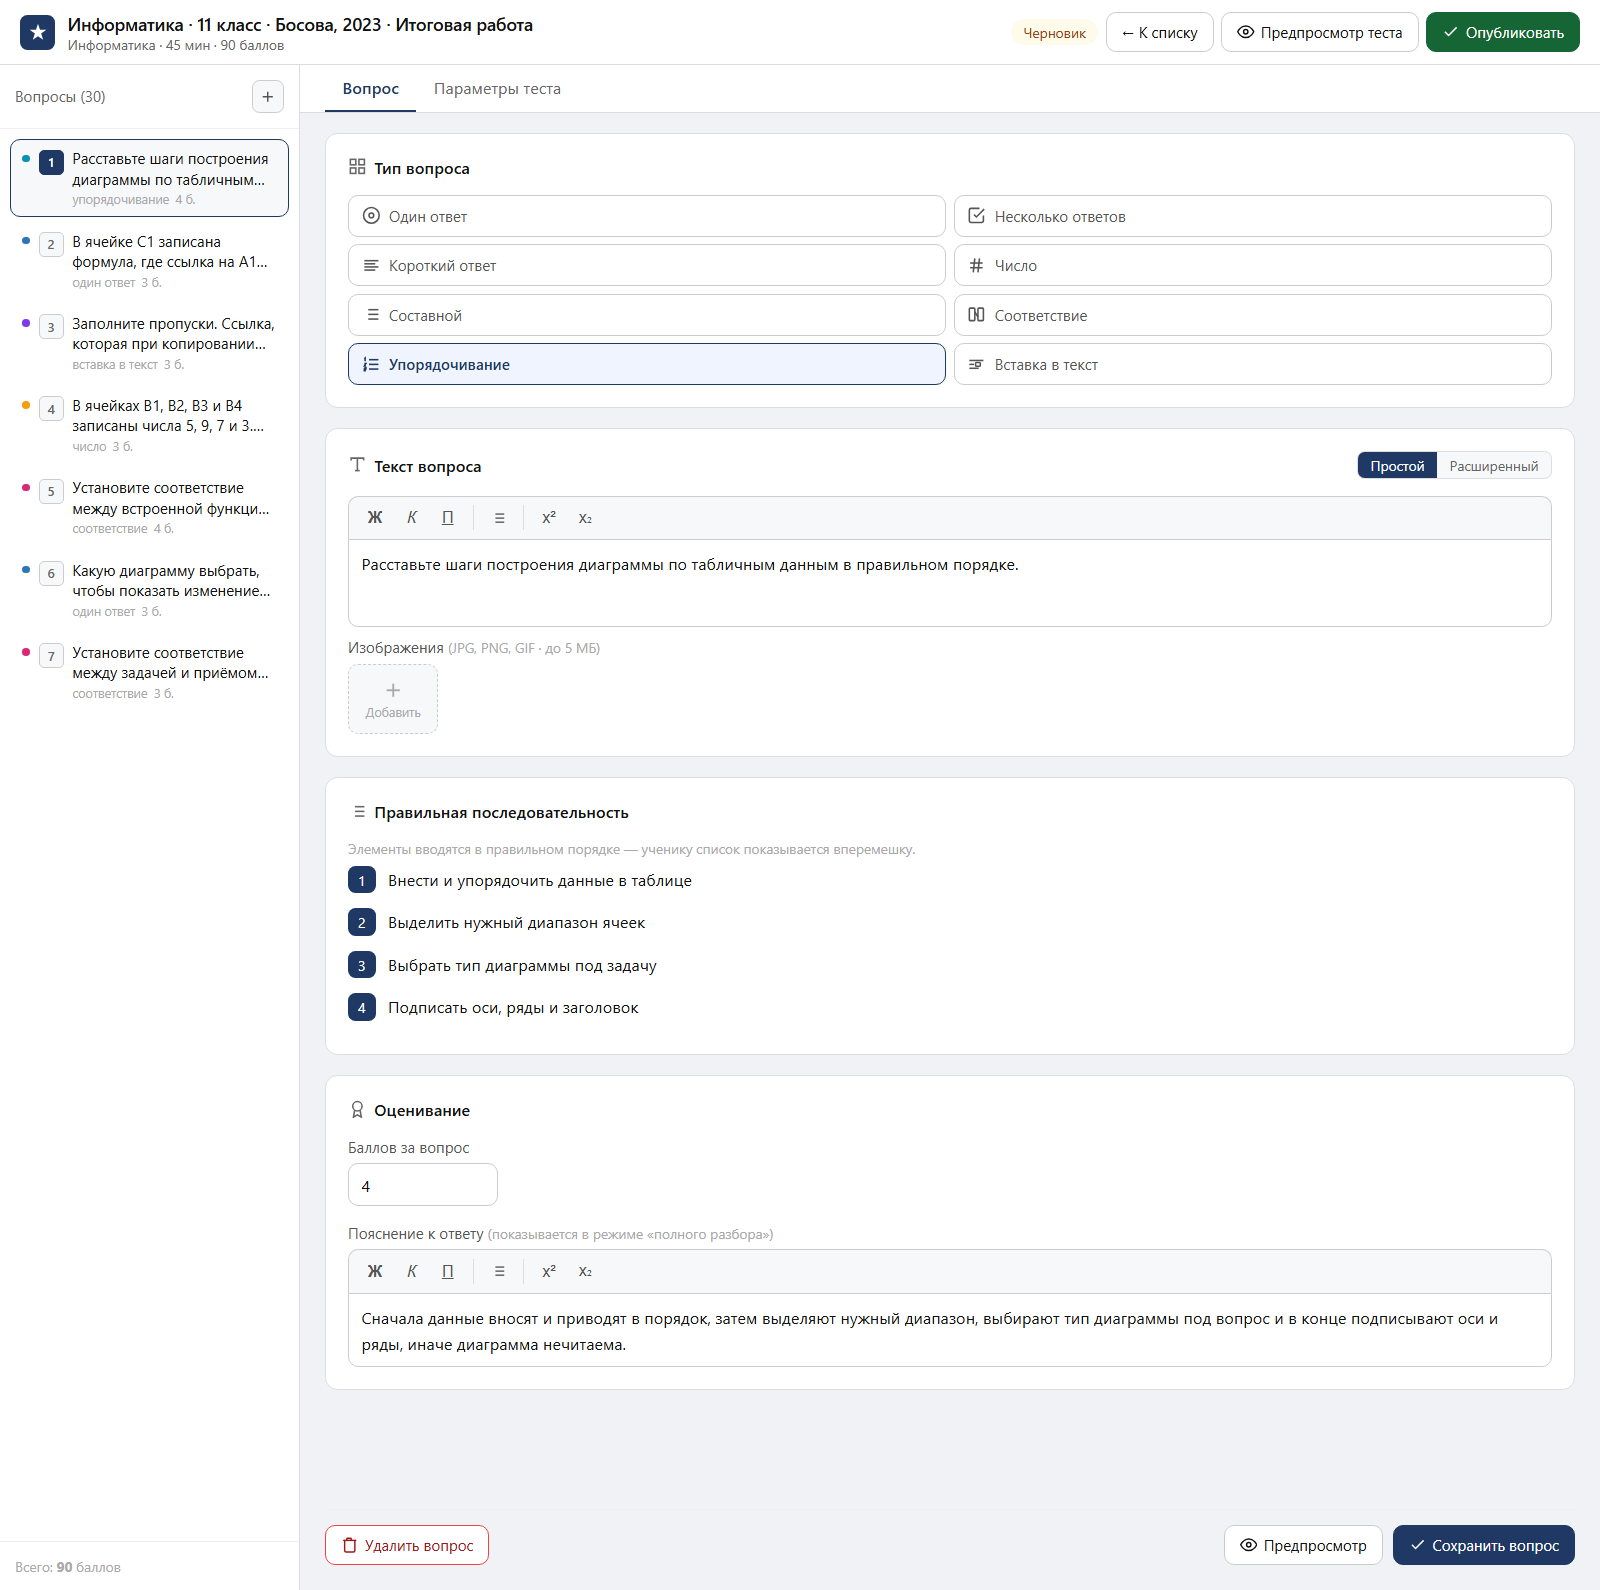
Task: Save with Сохранить вопрос button
Action: pyautogui.click(x=1484, y=1545)
